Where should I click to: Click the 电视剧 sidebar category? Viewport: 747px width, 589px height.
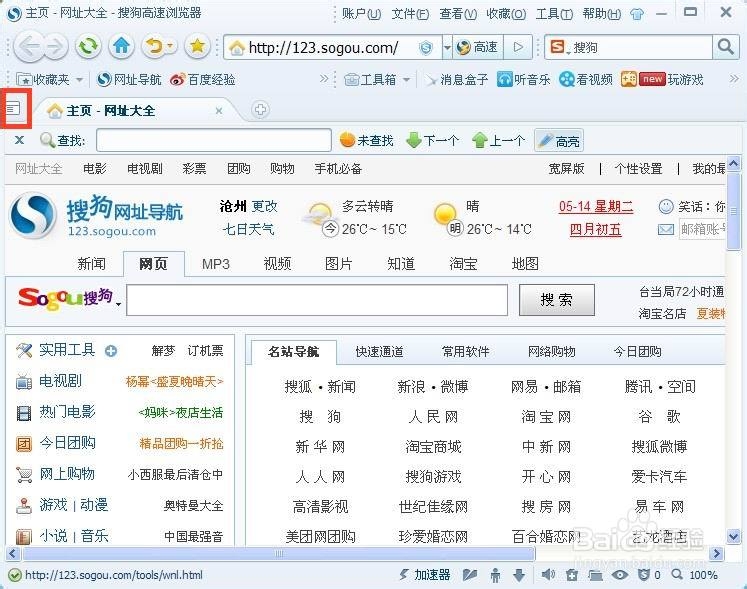pyautogui.click(x=60, y=381)
